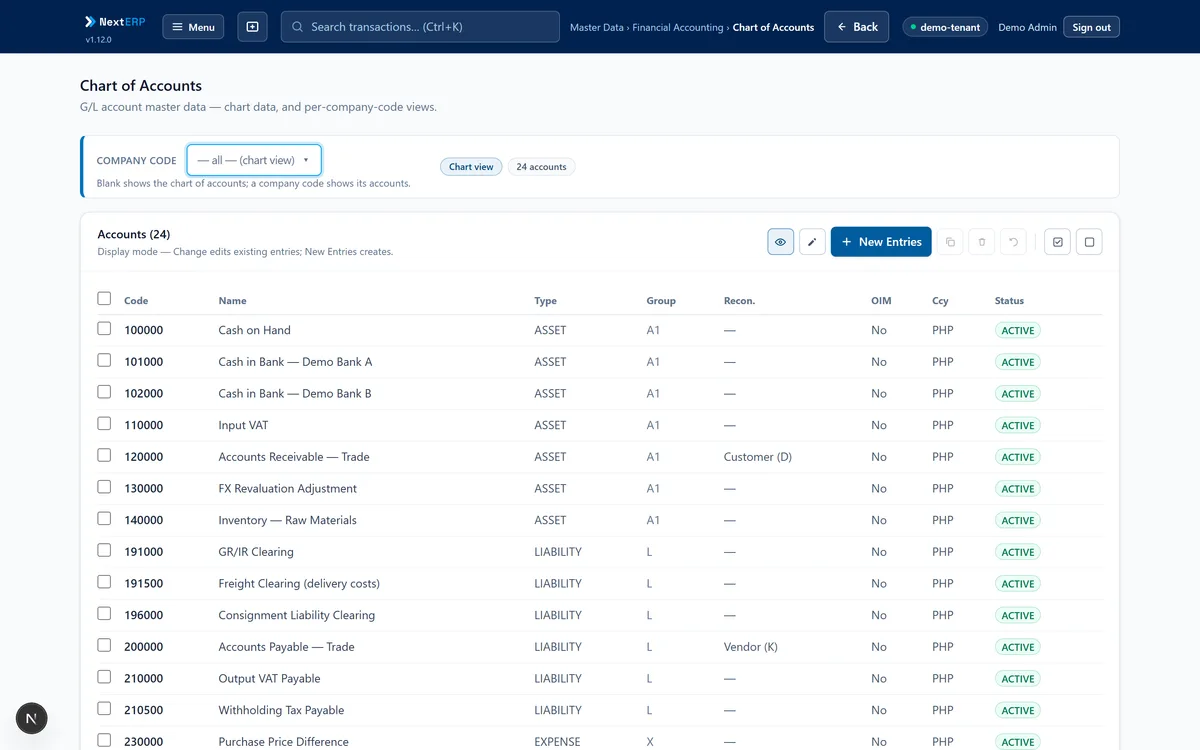Click the Customer (D) recon cell
1200x750 pixels.
tap(758, 457)
